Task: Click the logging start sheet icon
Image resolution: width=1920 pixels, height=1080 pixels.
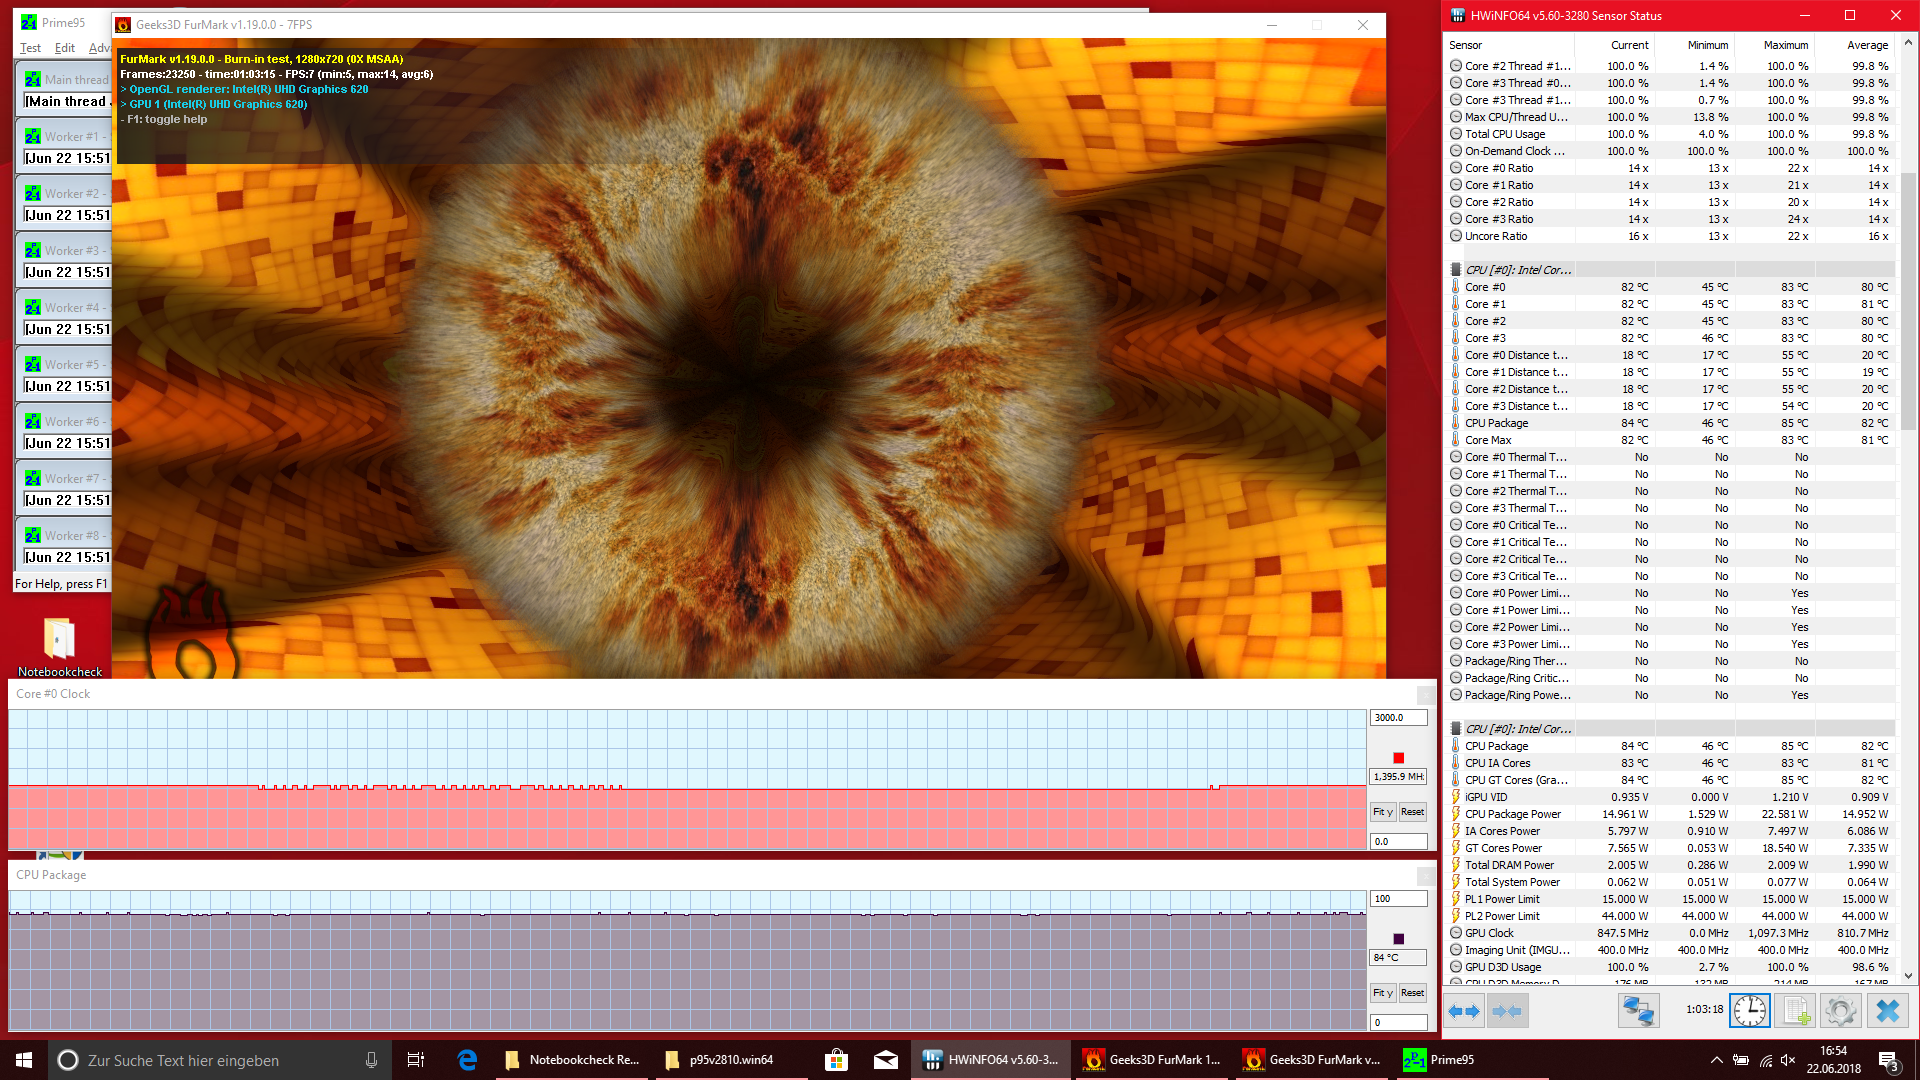Action: (1796, 1011)
